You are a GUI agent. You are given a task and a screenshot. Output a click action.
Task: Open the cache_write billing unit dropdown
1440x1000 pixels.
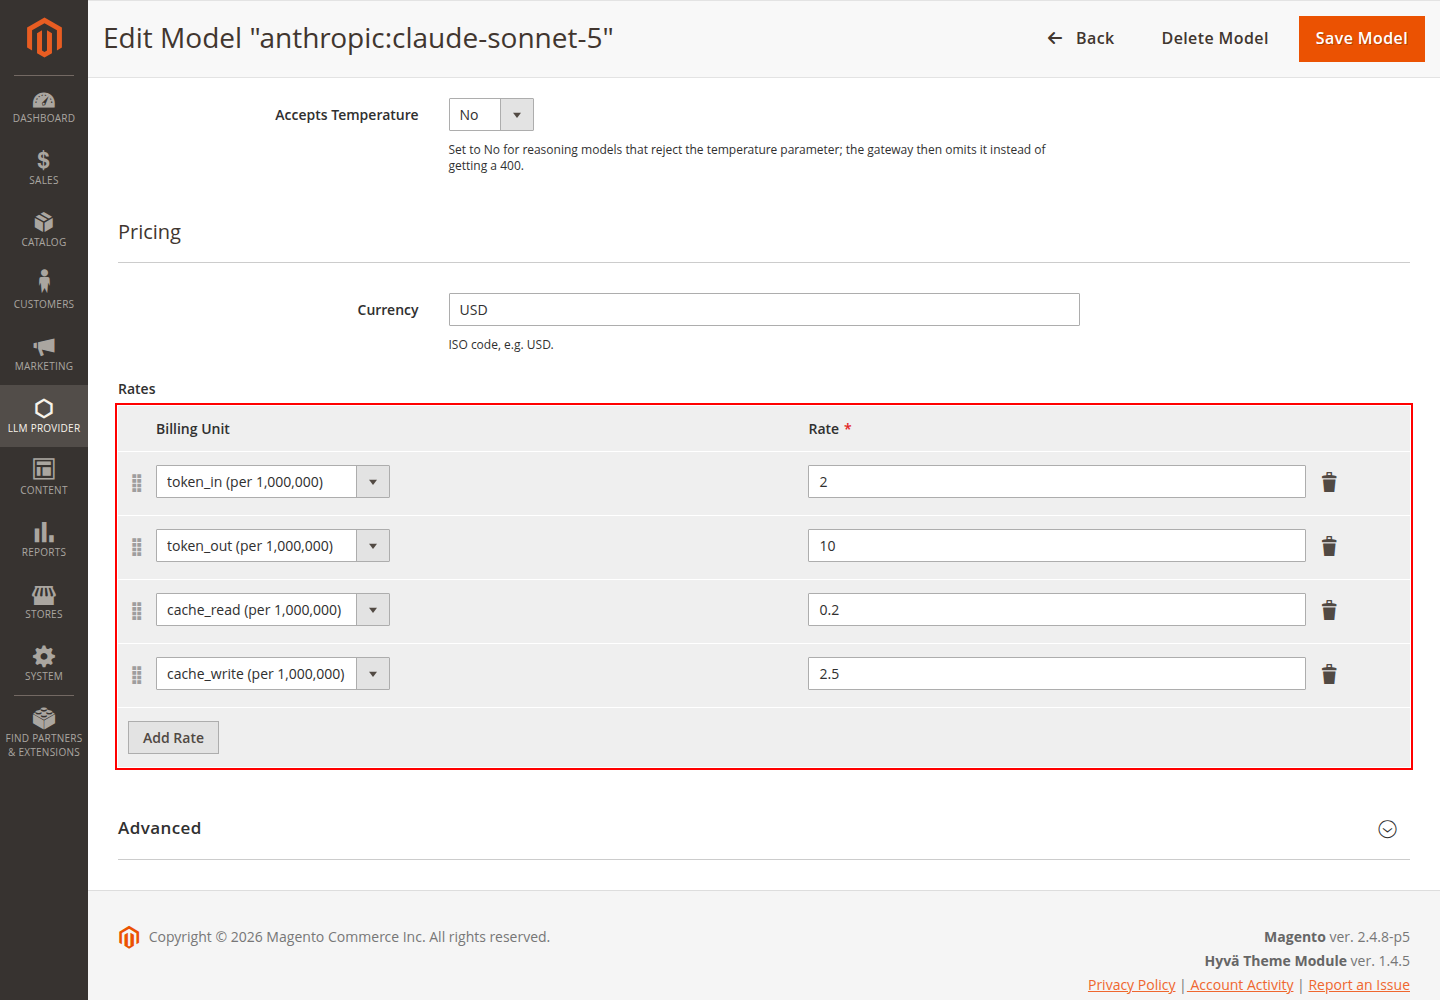click(273, 674)
